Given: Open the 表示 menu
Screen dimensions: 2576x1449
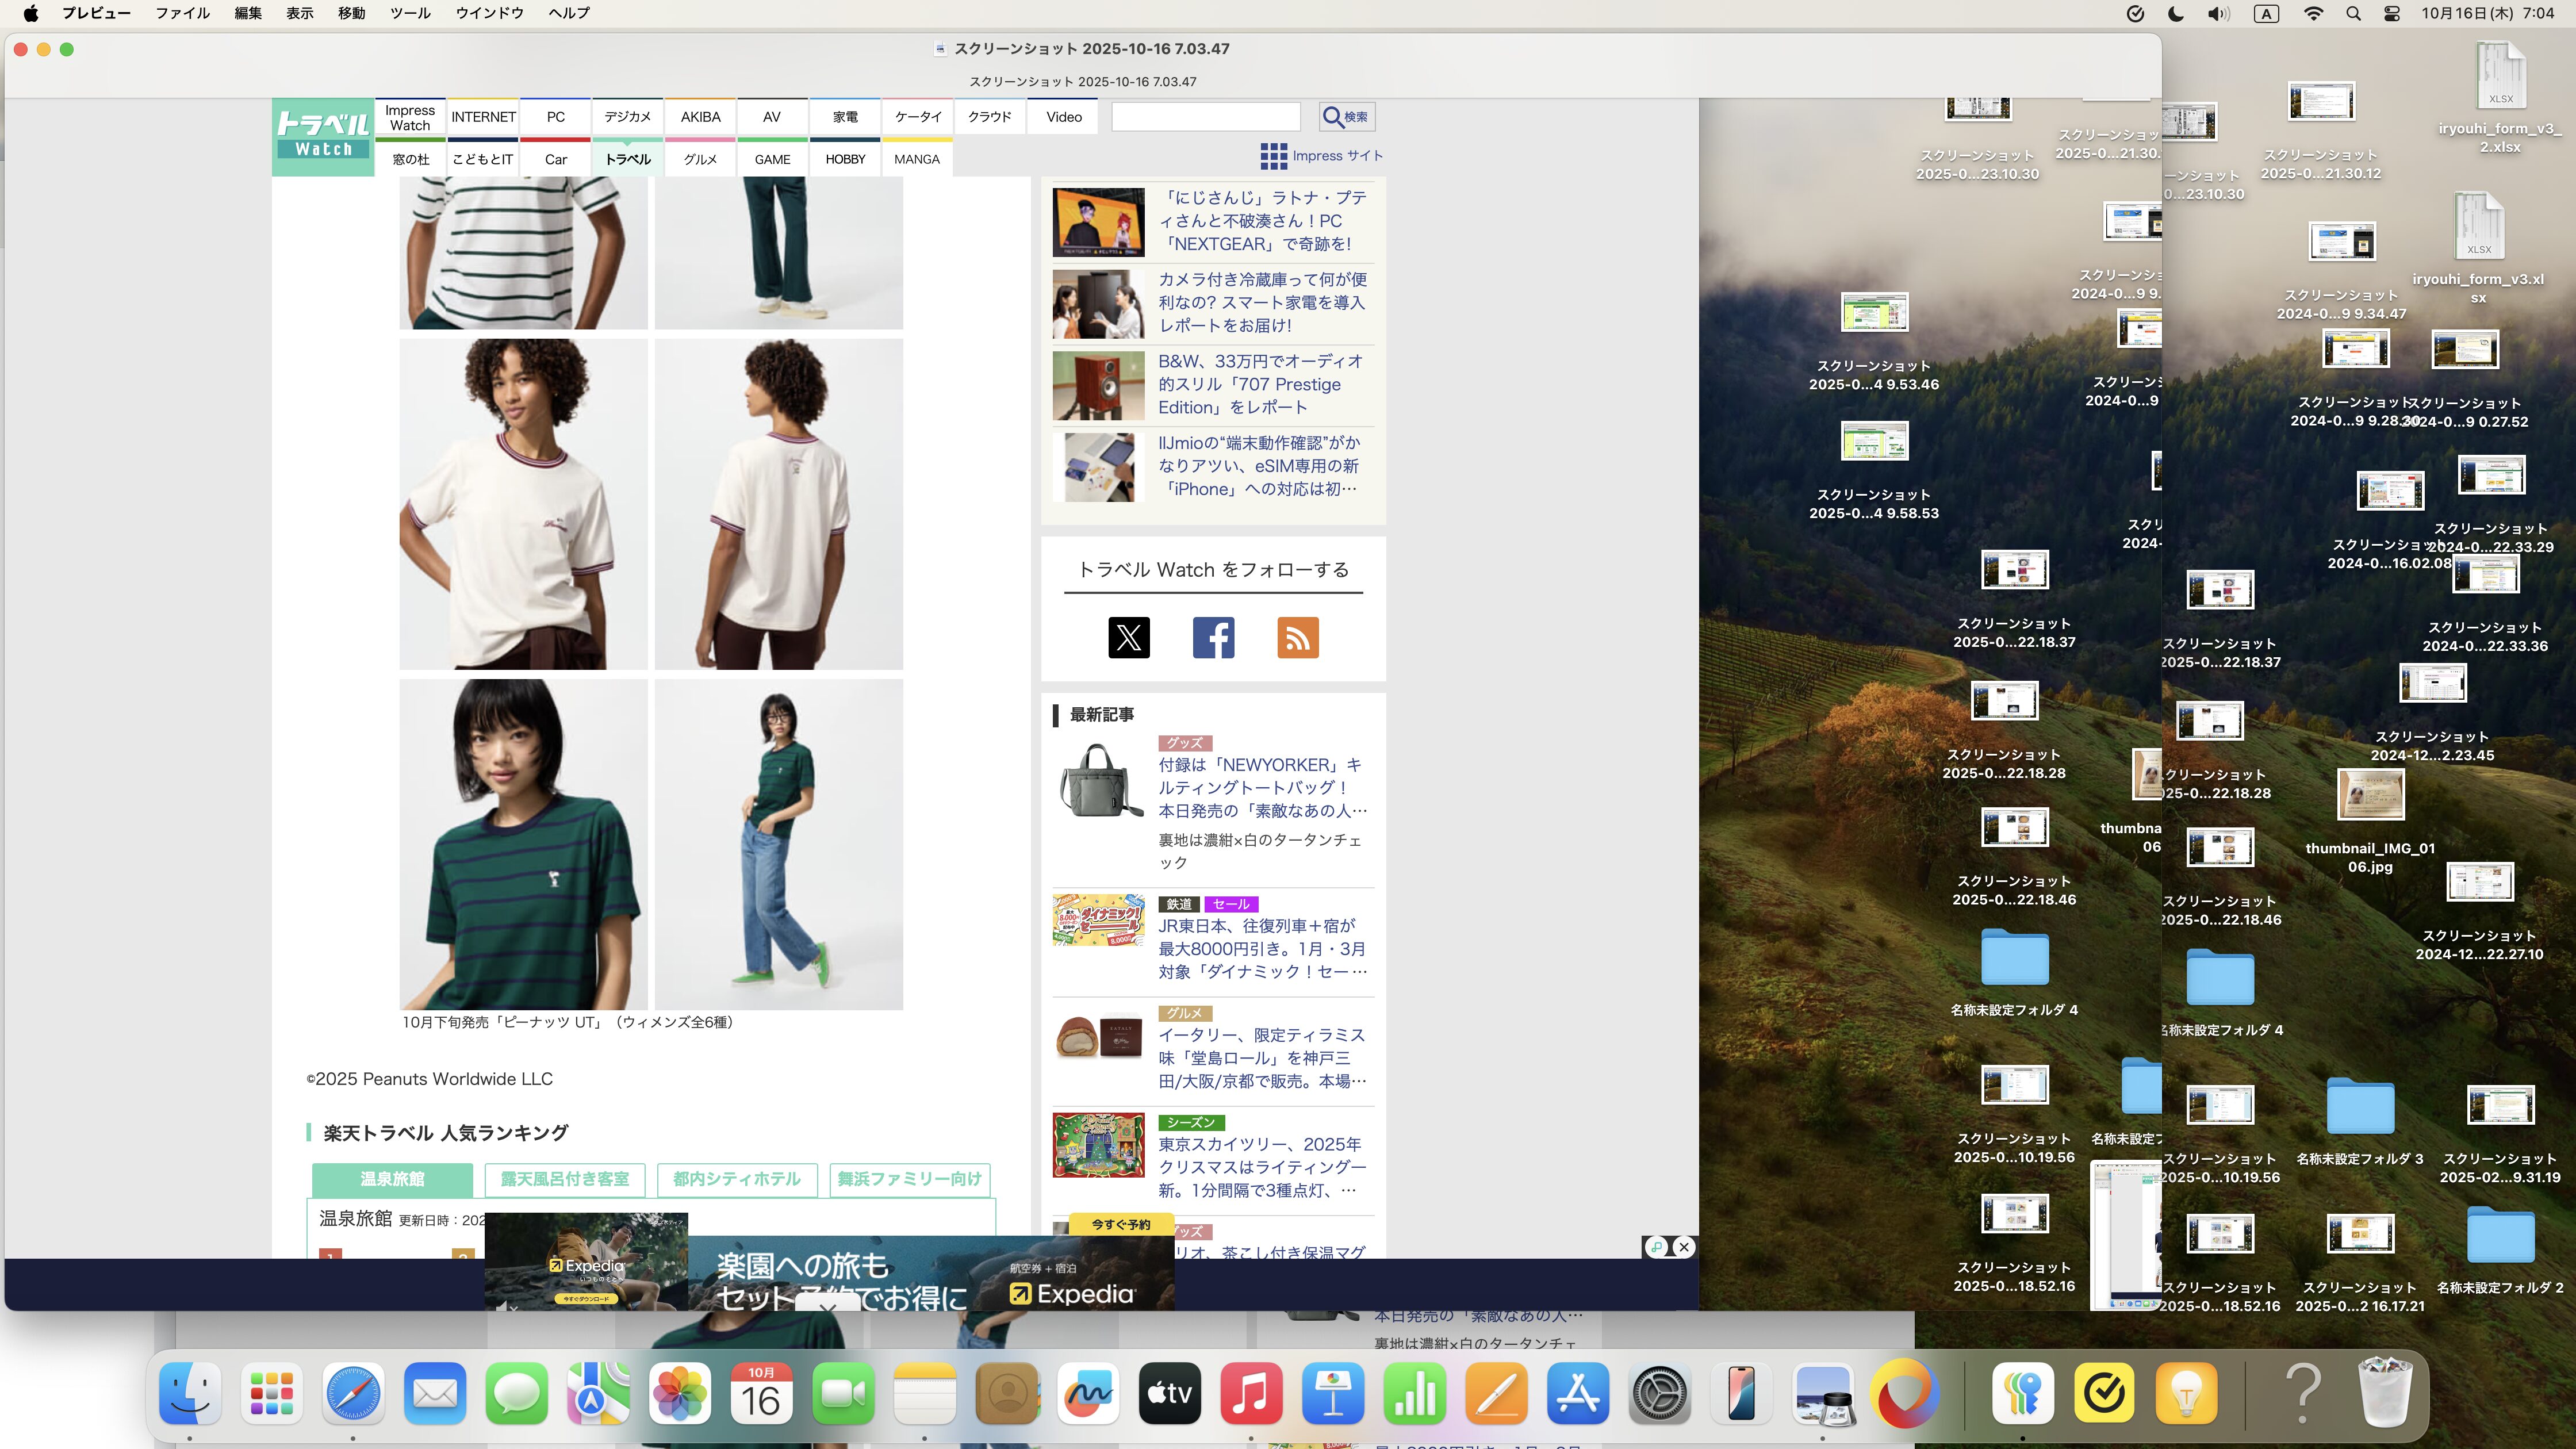Looking at the screenshot, I should coord(299,14).
